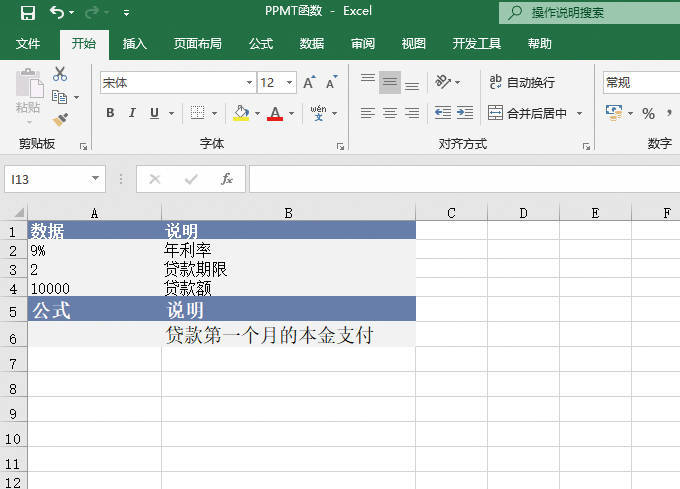The height and width of the screenshot is (489, 680).
Task: Click the Increase Indent icon
Action: (465, 113)
